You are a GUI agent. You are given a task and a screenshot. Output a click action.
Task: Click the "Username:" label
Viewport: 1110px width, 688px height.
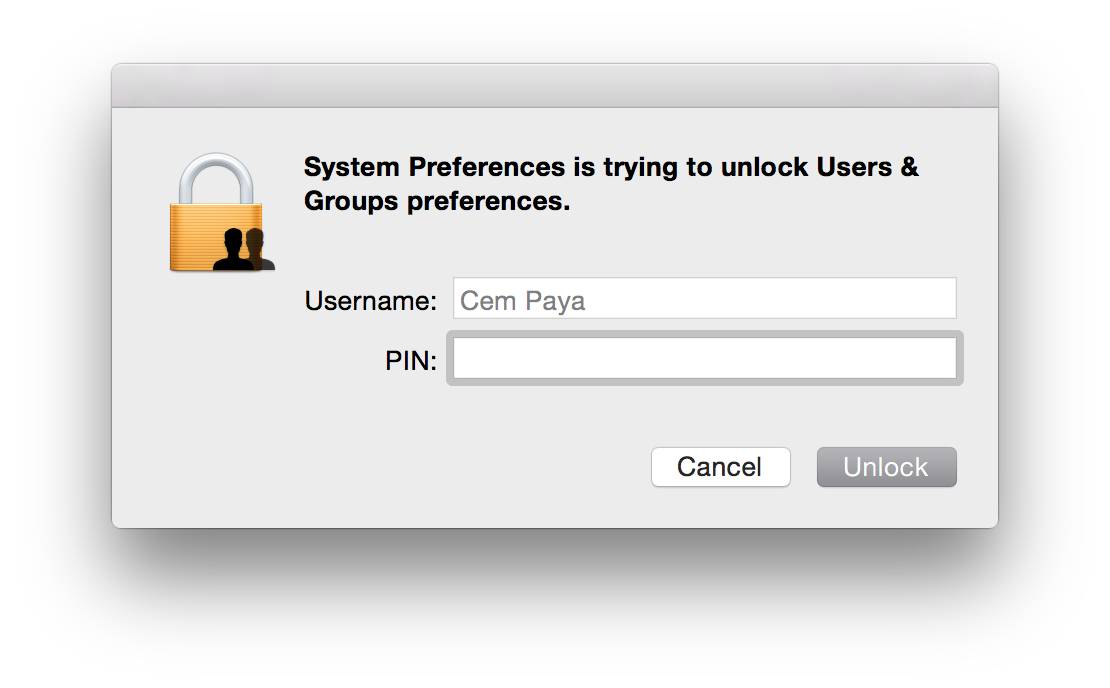[371, 301]
